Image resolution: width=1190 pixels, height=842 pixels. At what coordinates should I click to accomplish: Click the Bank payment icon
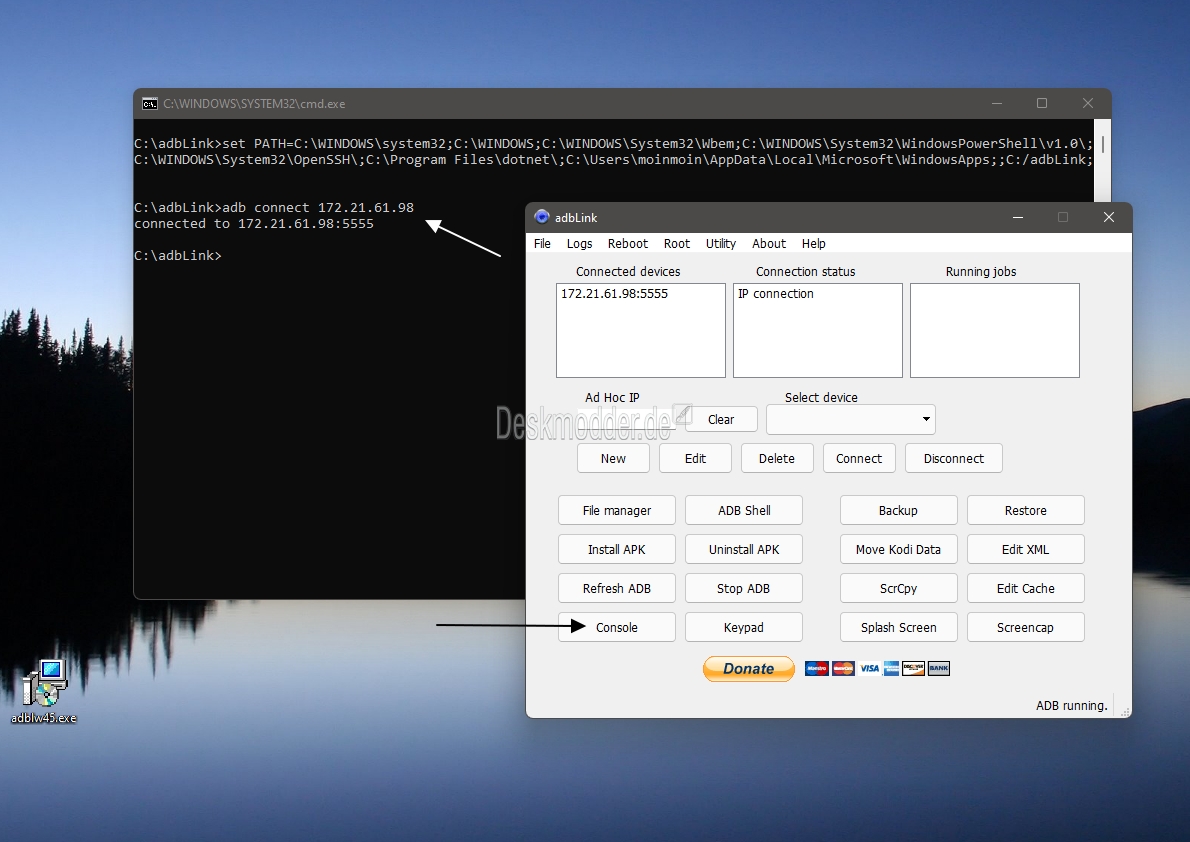click(939, 668)
